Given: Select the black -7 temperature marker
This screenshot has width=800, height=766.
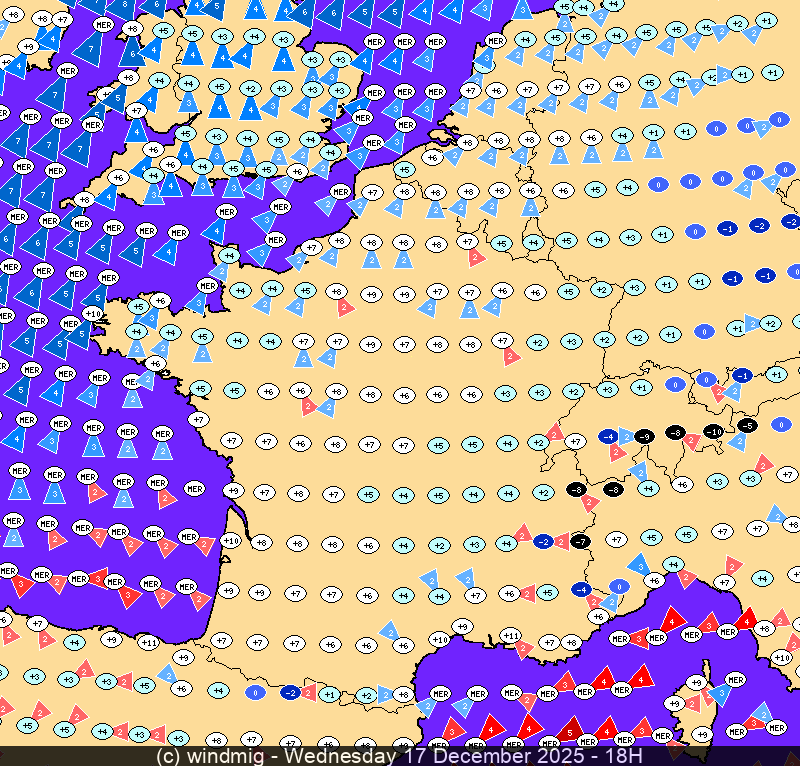Looking at the screenshot, I should tap(580, 541).
